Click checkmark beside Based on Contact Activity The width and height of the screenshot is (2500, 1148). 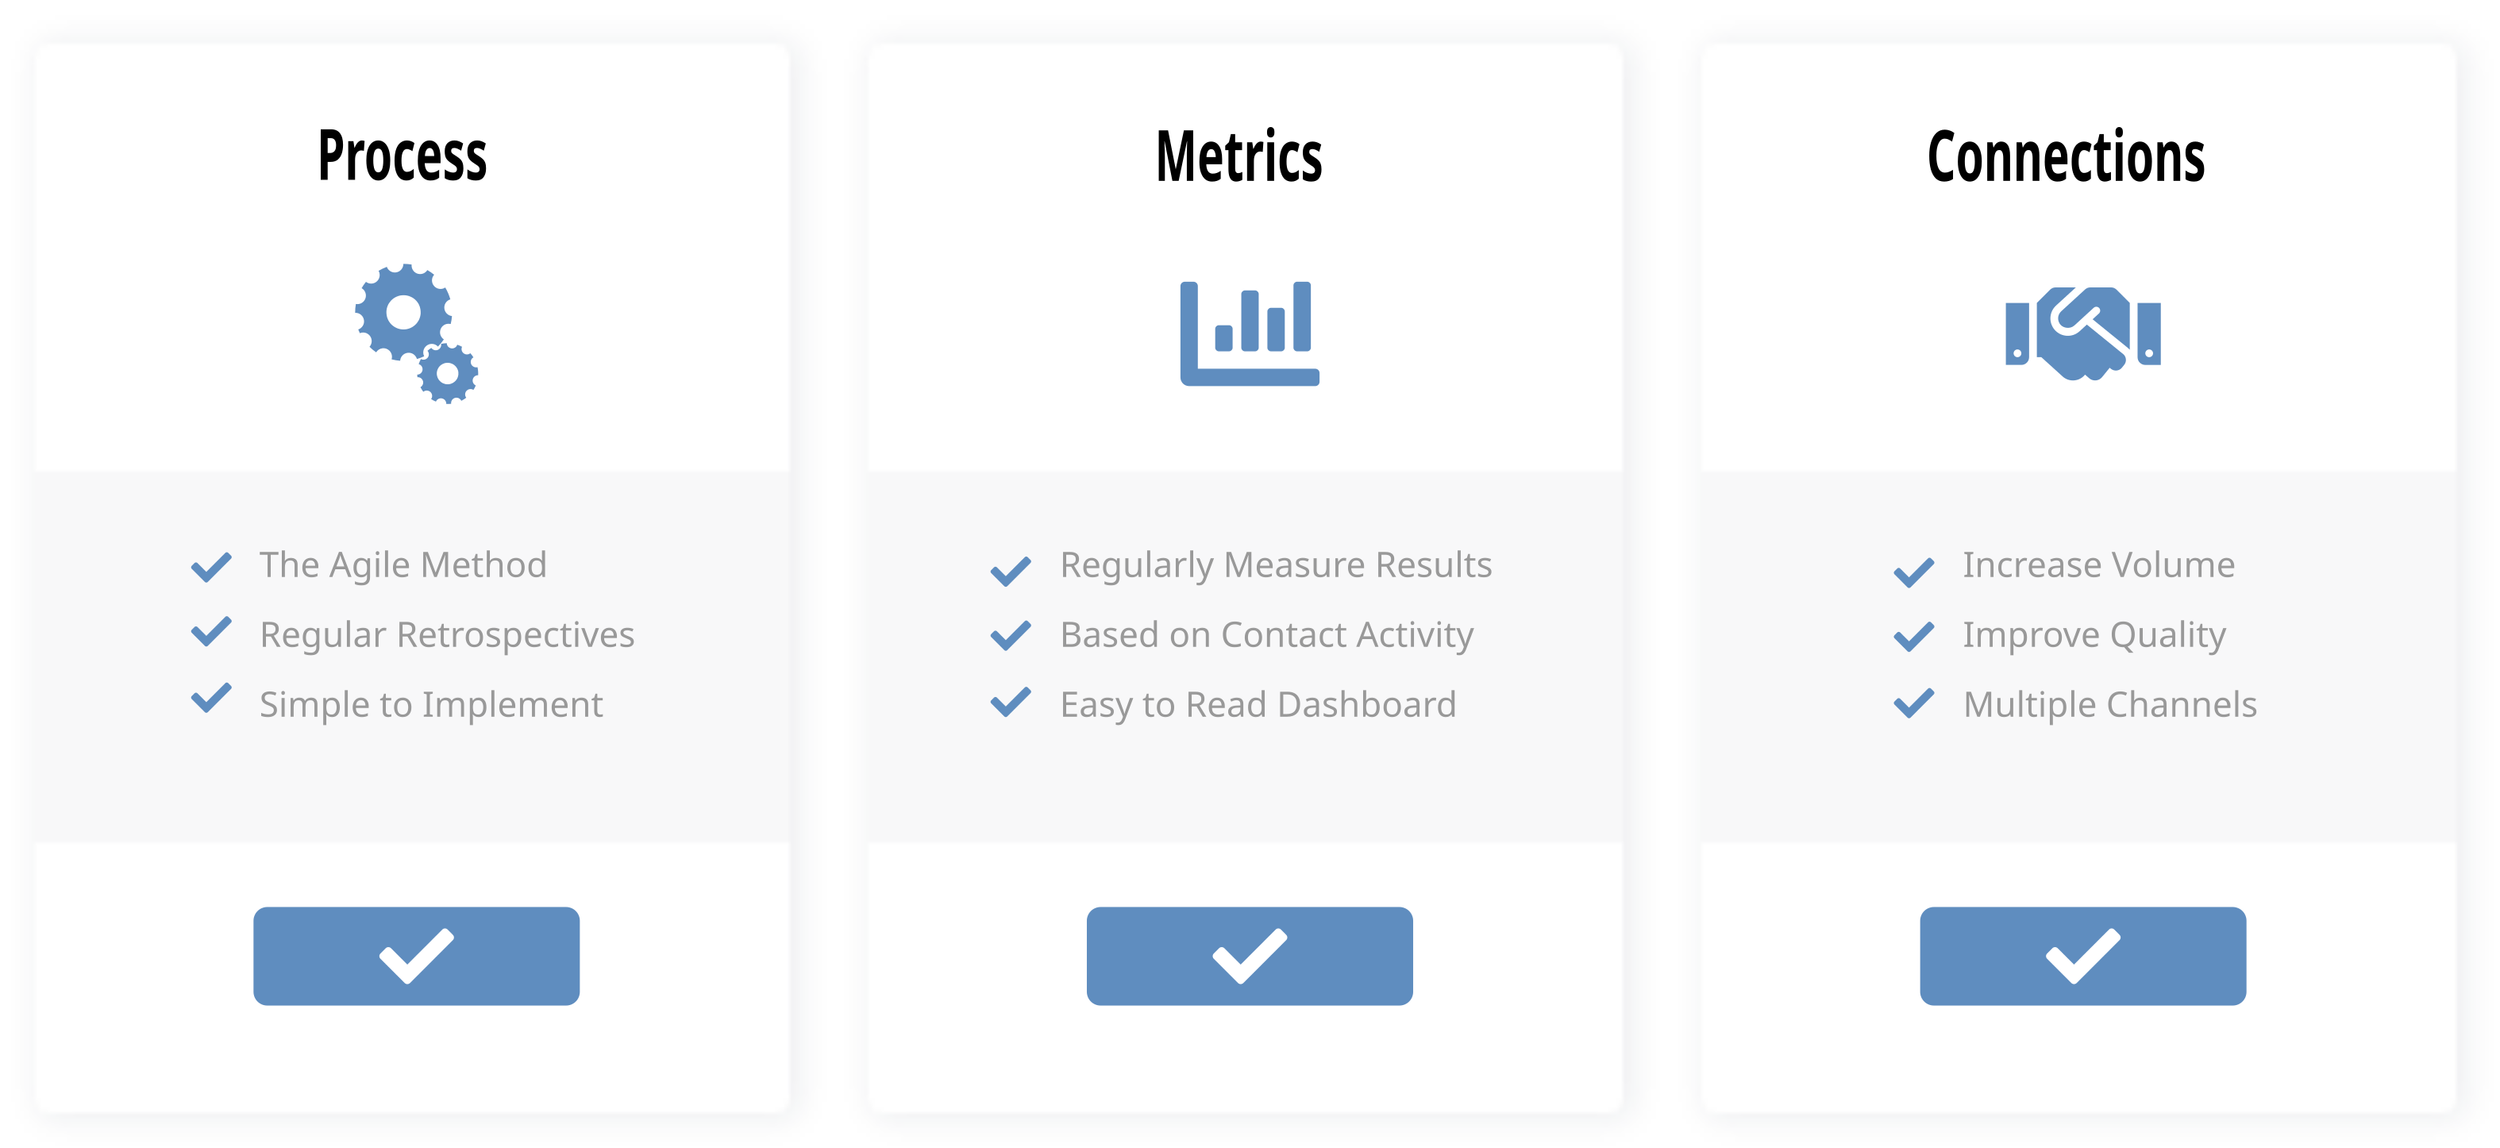point(1010,636)
